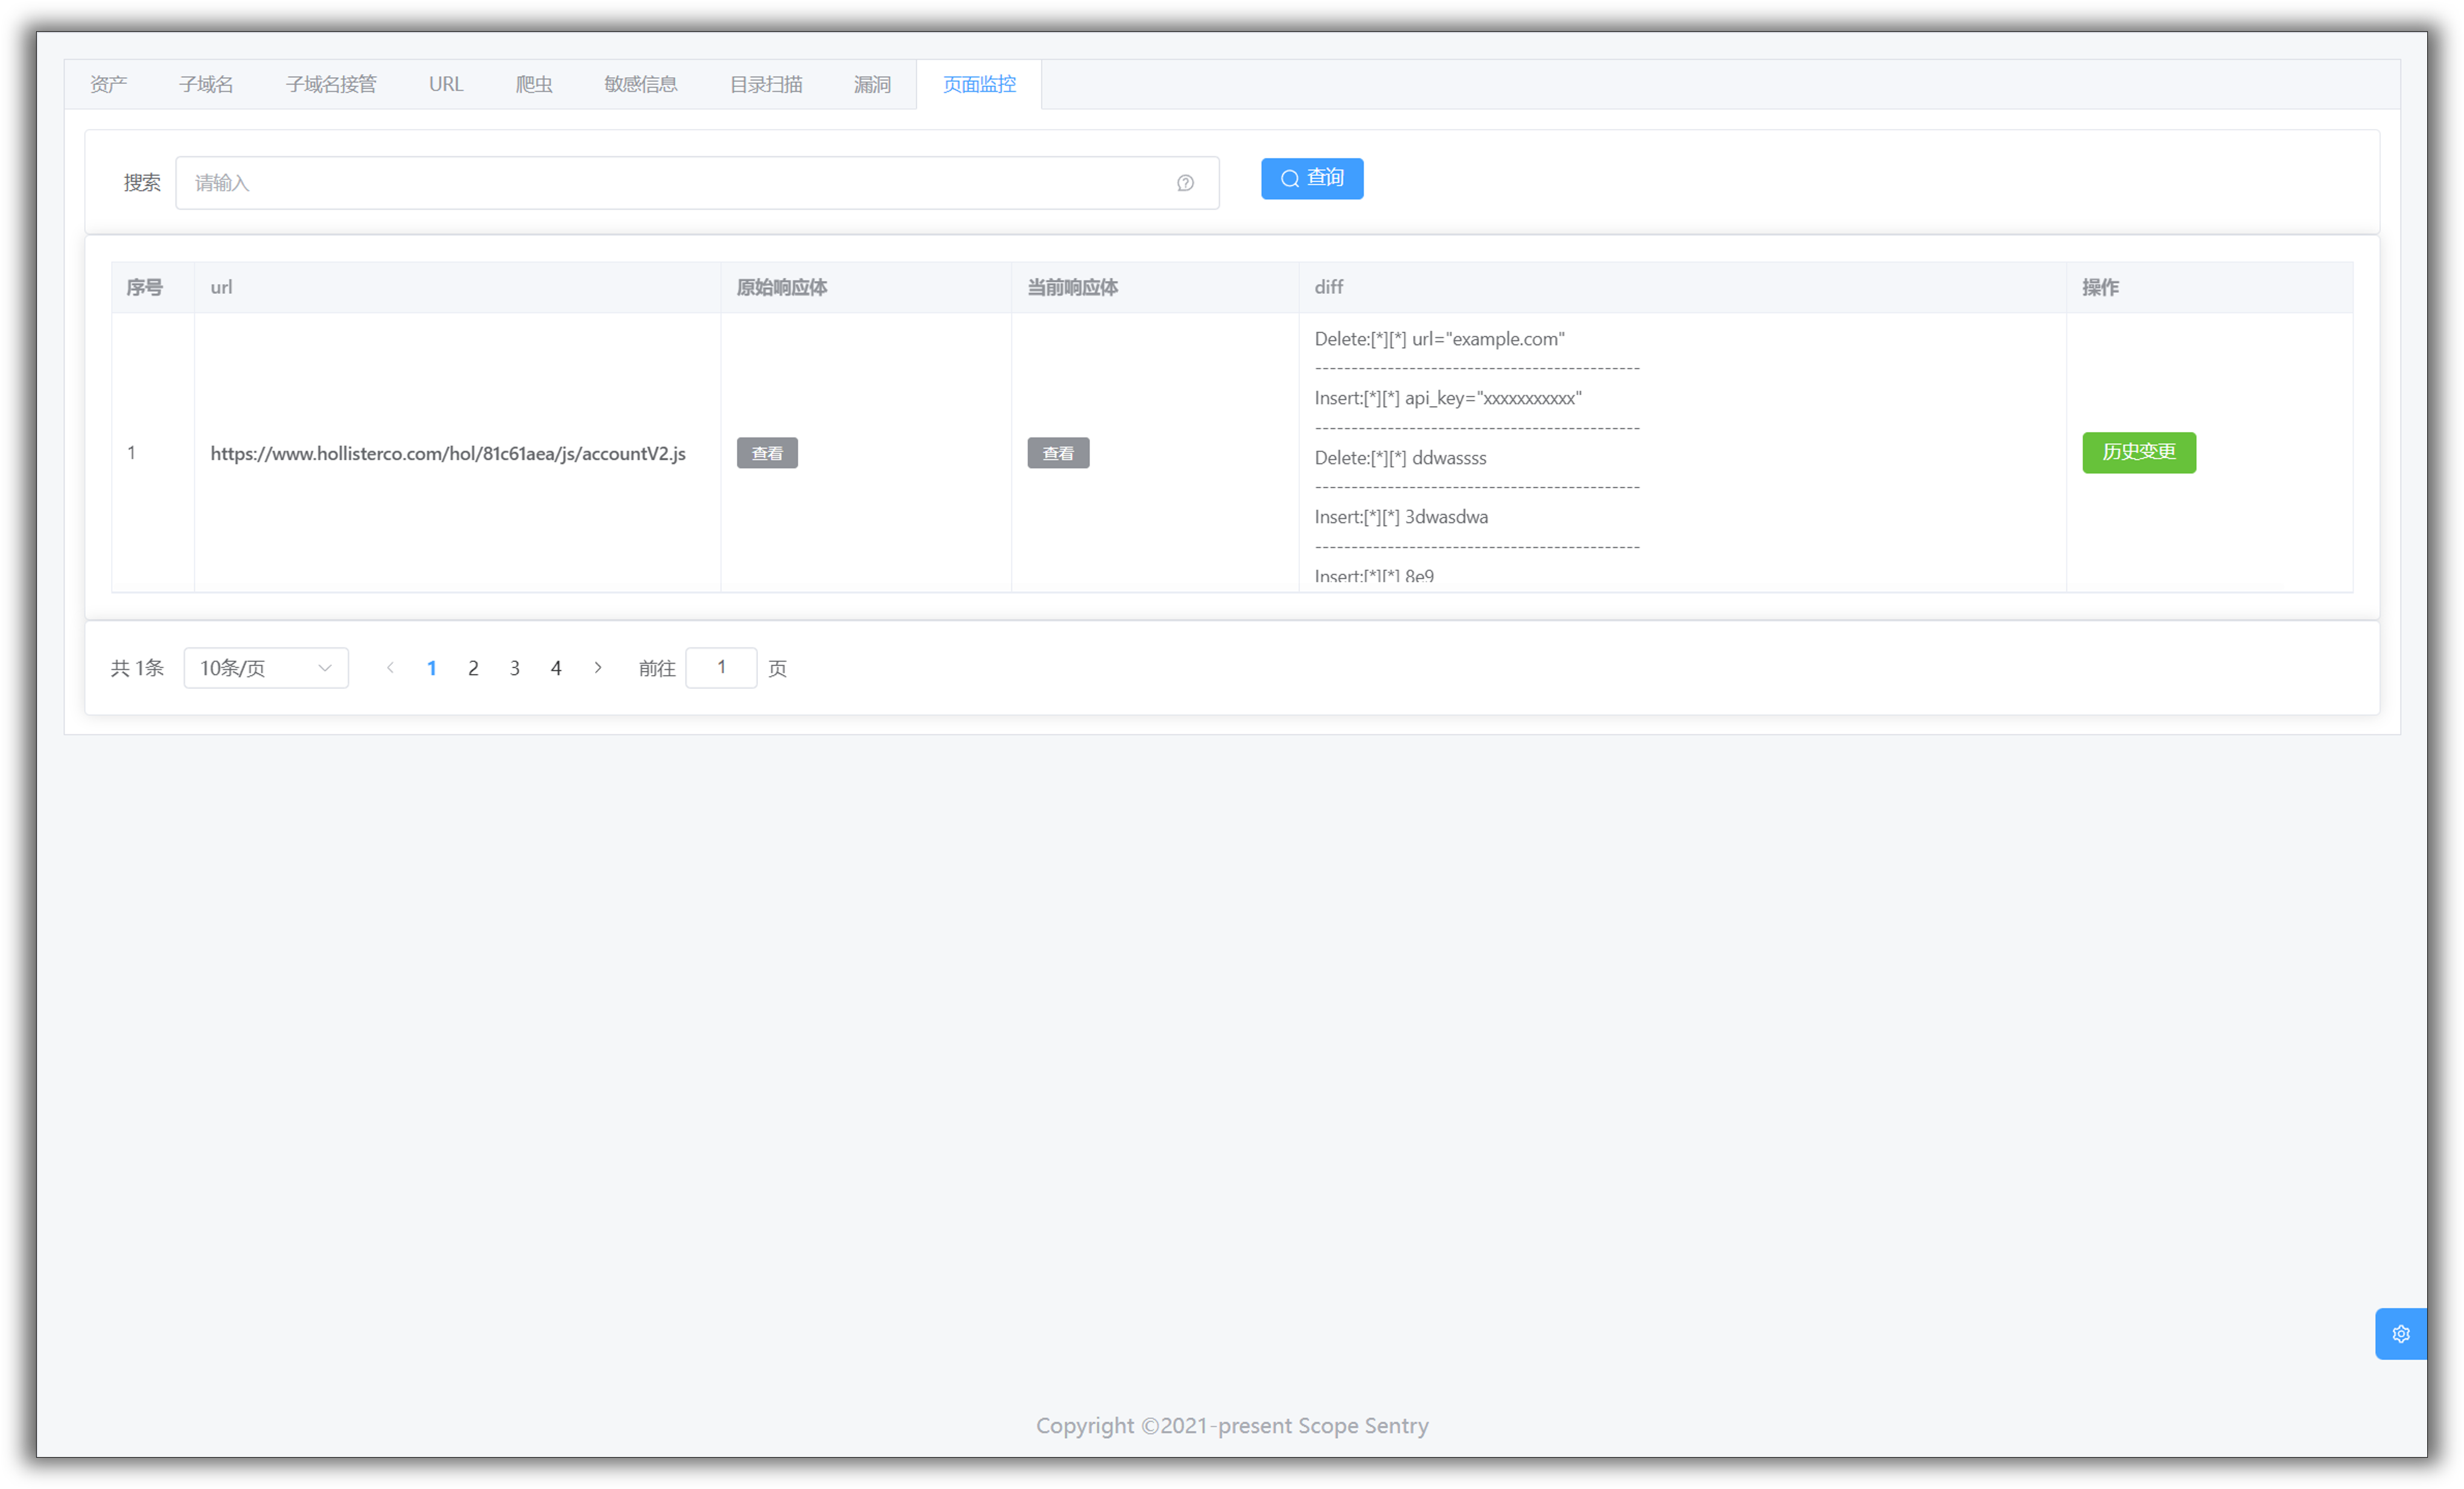Expand the 10条/页 page size dropdown

[266, 668]
